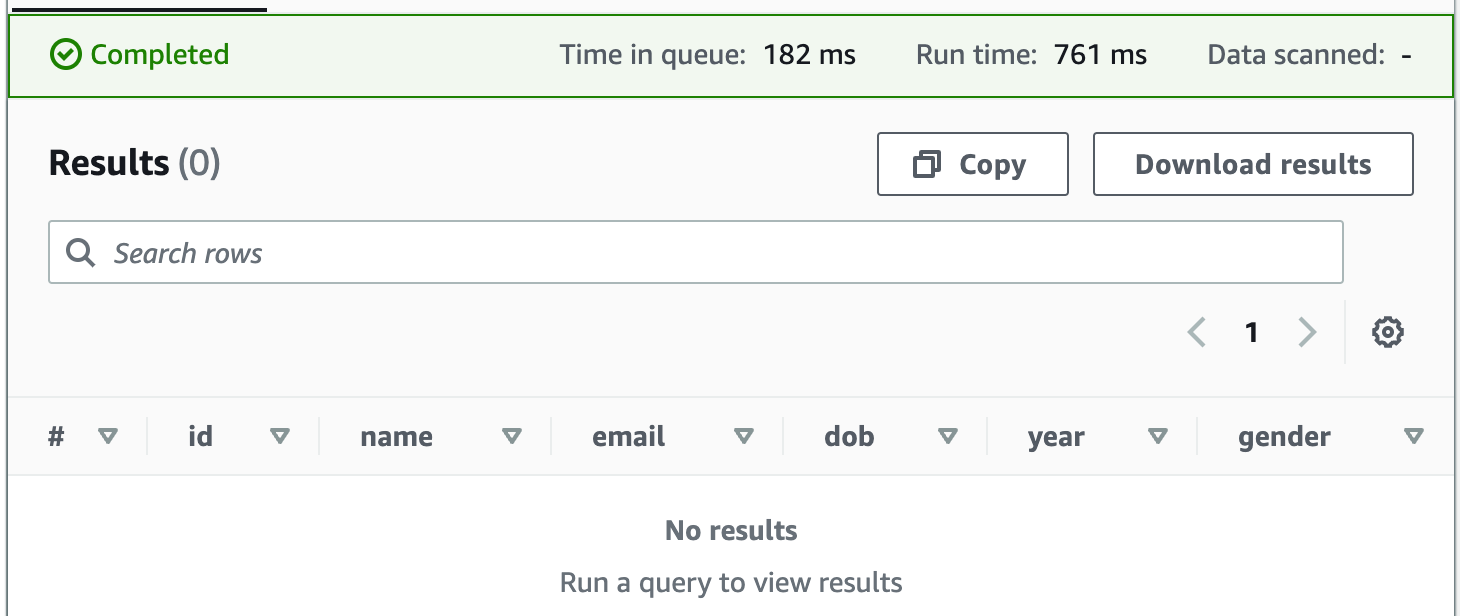Open table preferences gear icon

[x=1387, y=332]
